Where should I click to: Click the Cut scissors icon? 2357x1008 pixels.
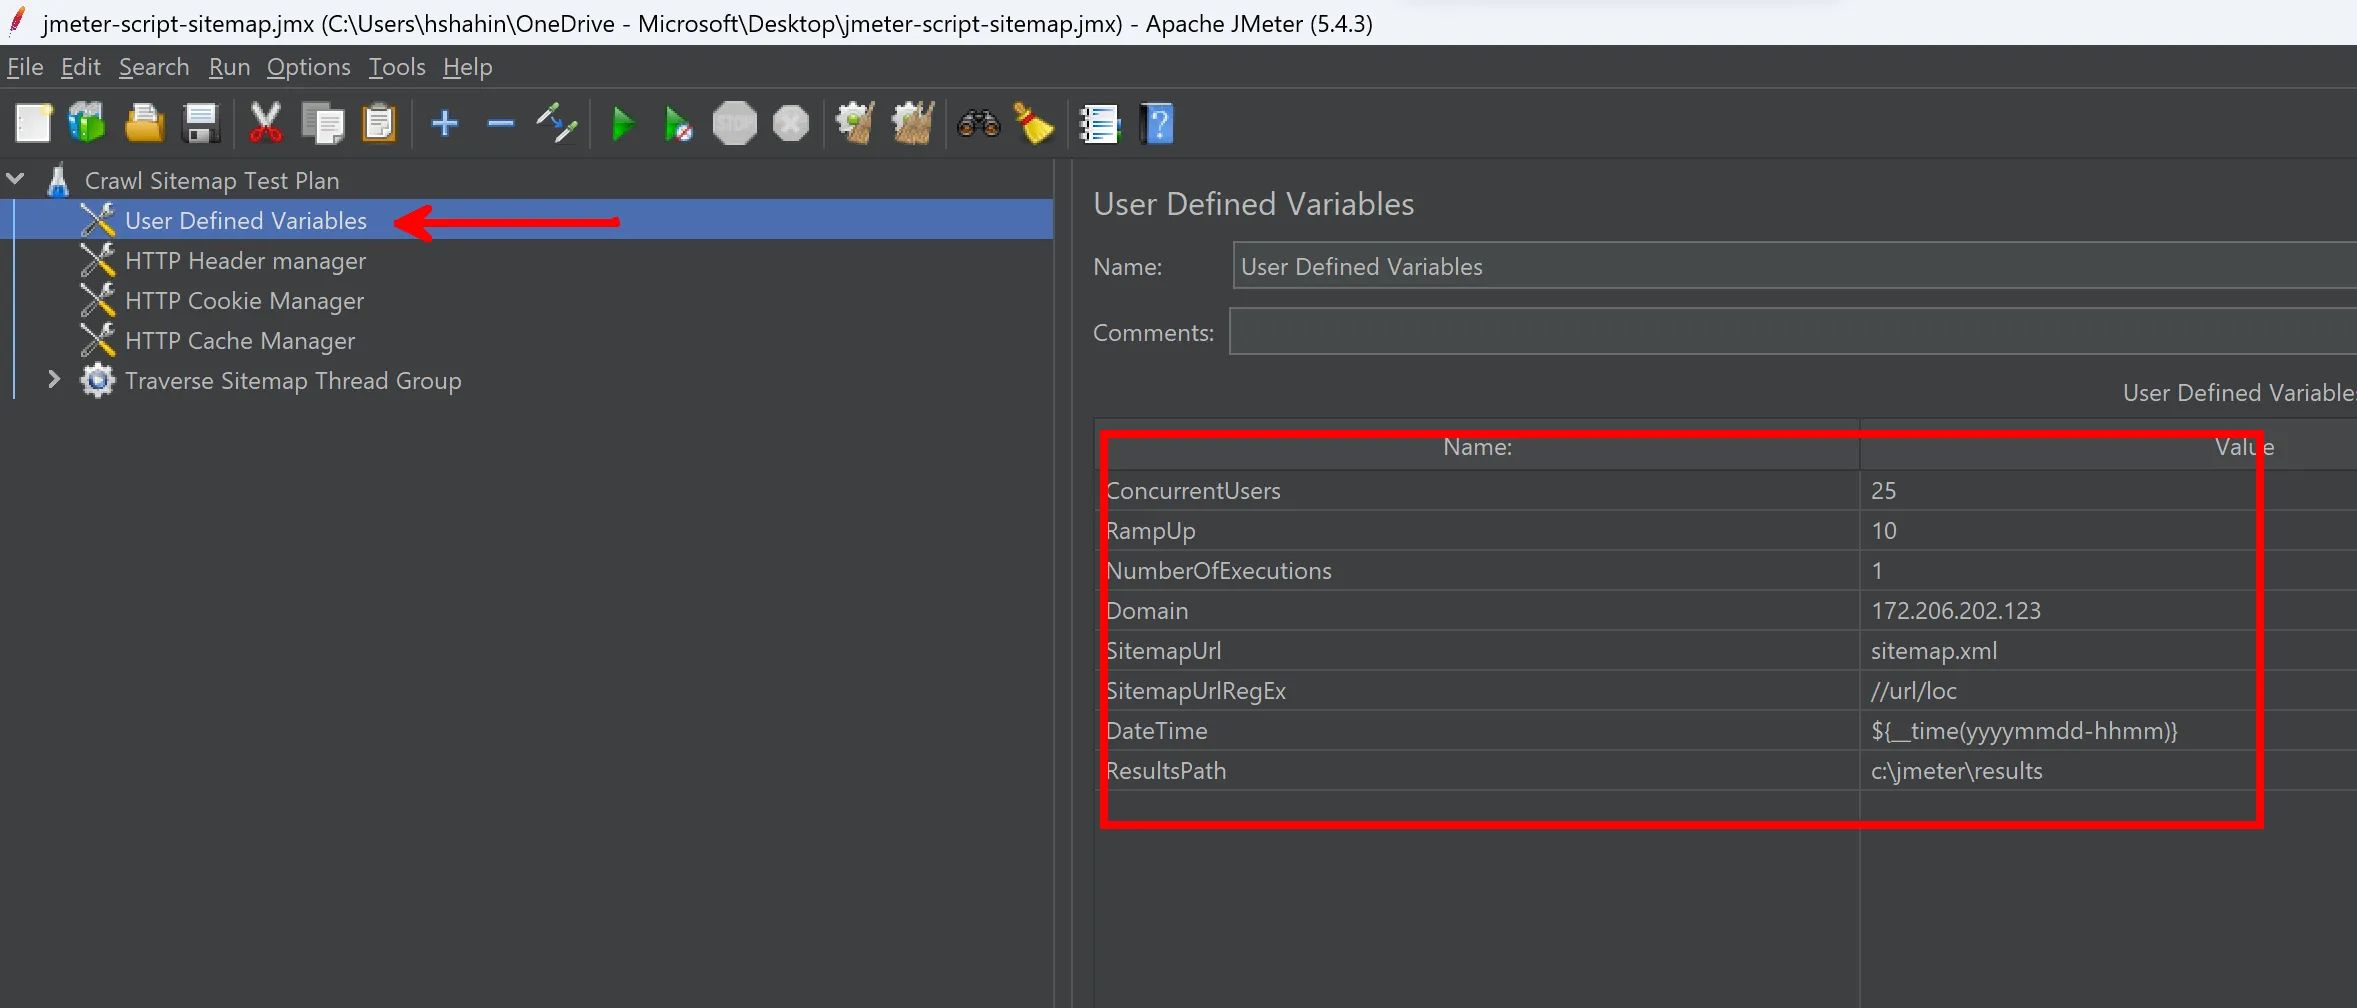(x=265, y=124)
